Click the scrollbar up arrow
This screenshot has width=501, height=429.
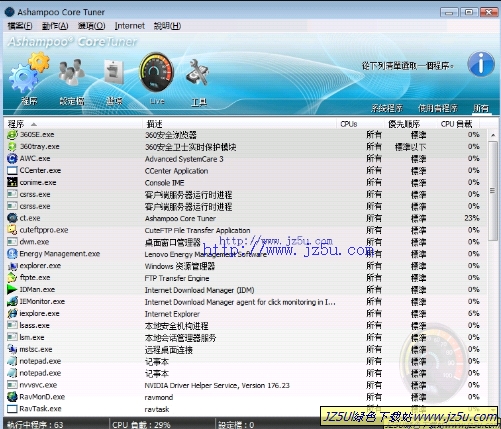click(493, 135)
